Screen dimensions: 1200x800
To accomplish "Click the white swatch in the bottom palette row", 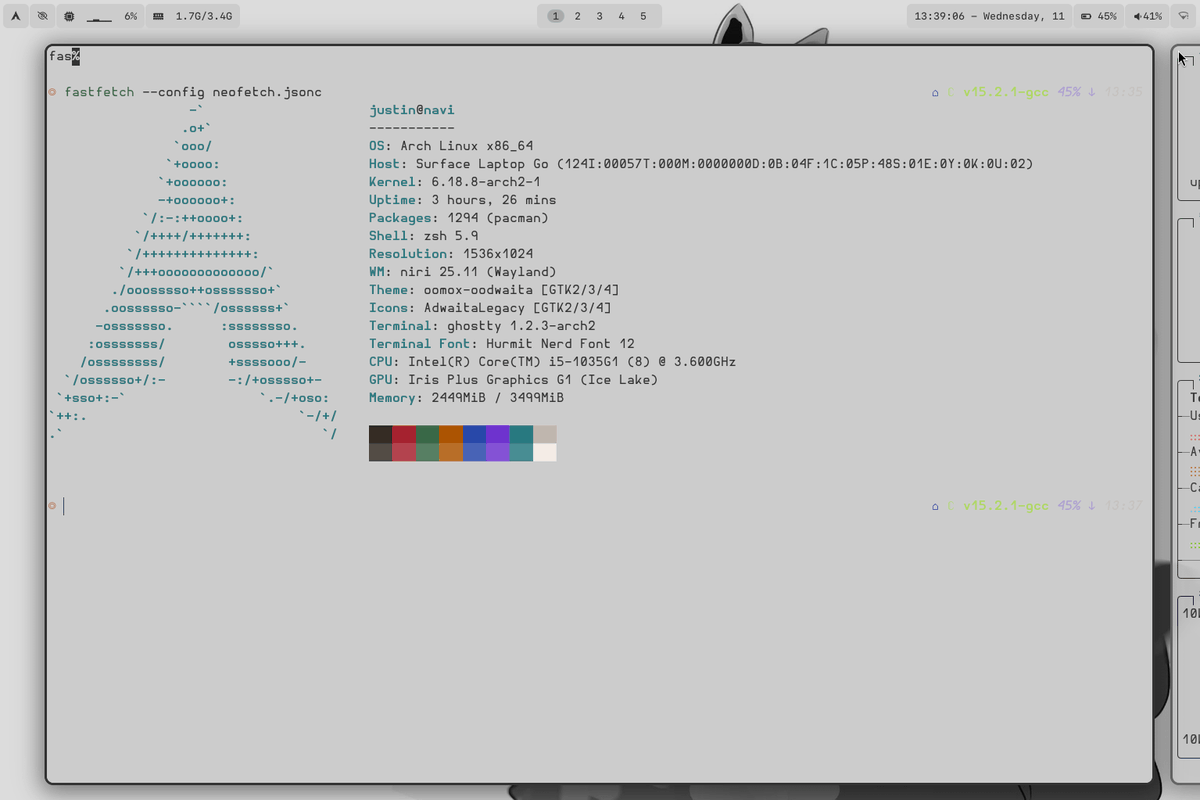I will coord(545,452).
